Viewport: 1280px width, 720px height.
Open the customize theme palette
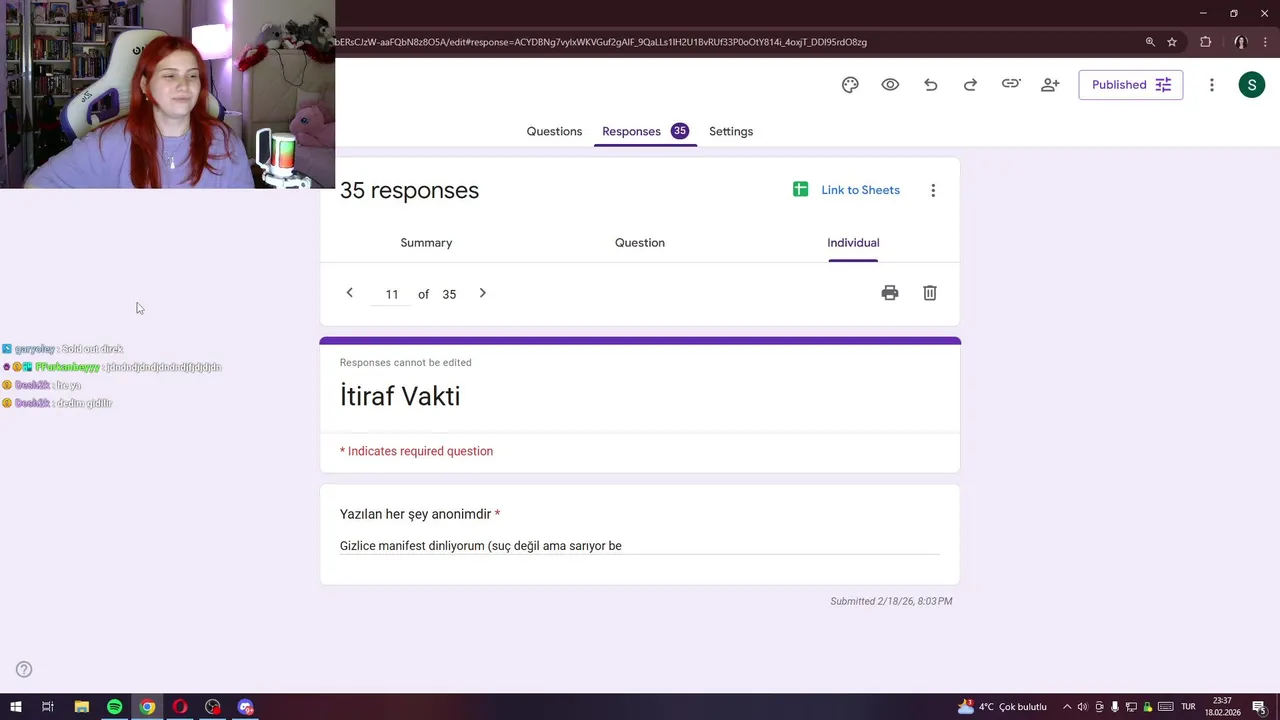pyautogui.click(x=850, y=85)
